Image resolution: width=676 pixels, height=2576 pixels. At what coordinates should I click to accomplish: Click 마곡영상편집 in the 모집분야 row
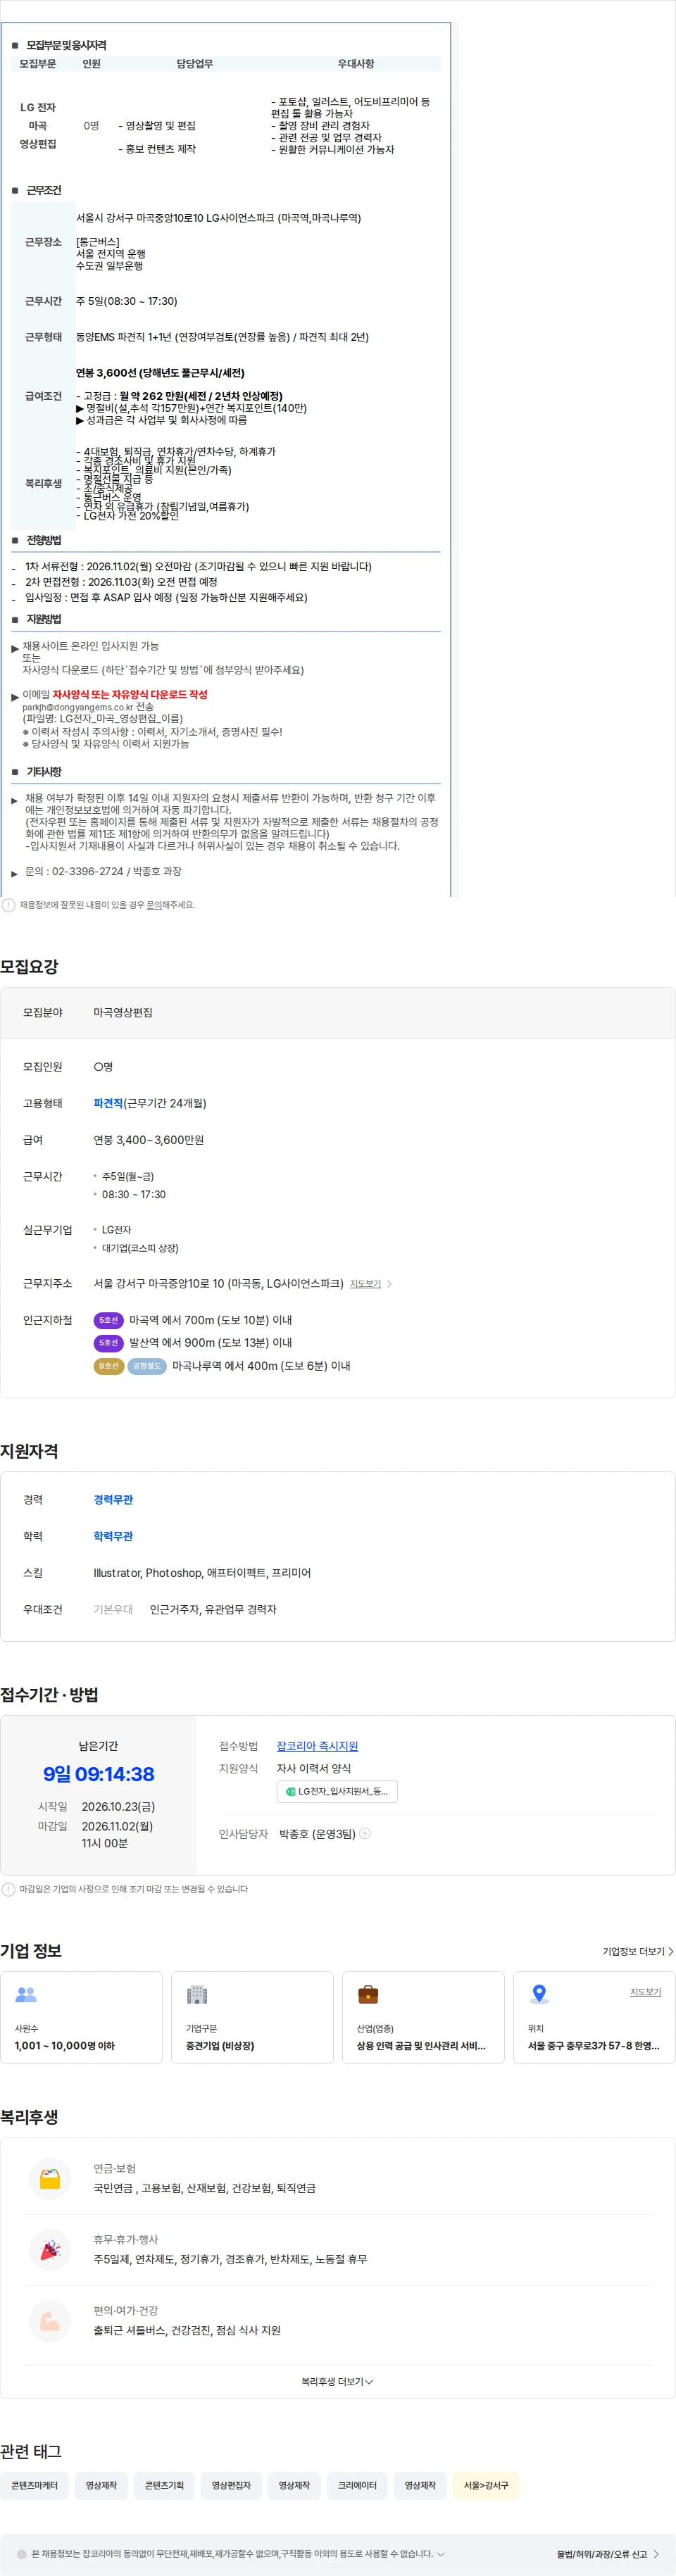[x=123, y=1013]
